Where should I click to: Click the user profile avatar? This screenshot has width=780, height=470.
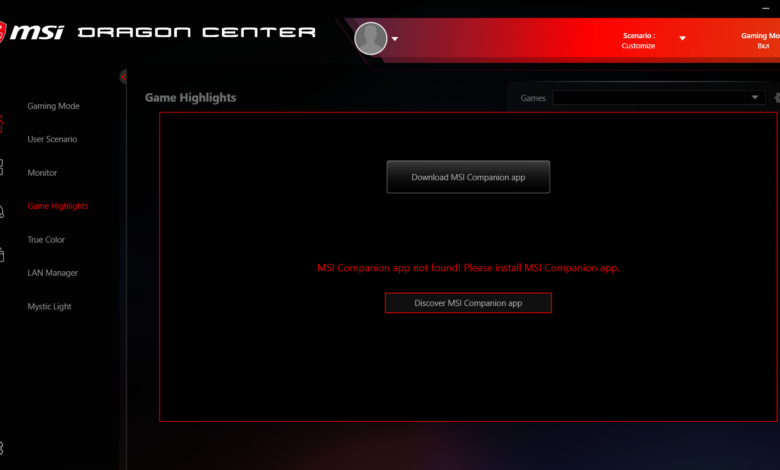371,38
